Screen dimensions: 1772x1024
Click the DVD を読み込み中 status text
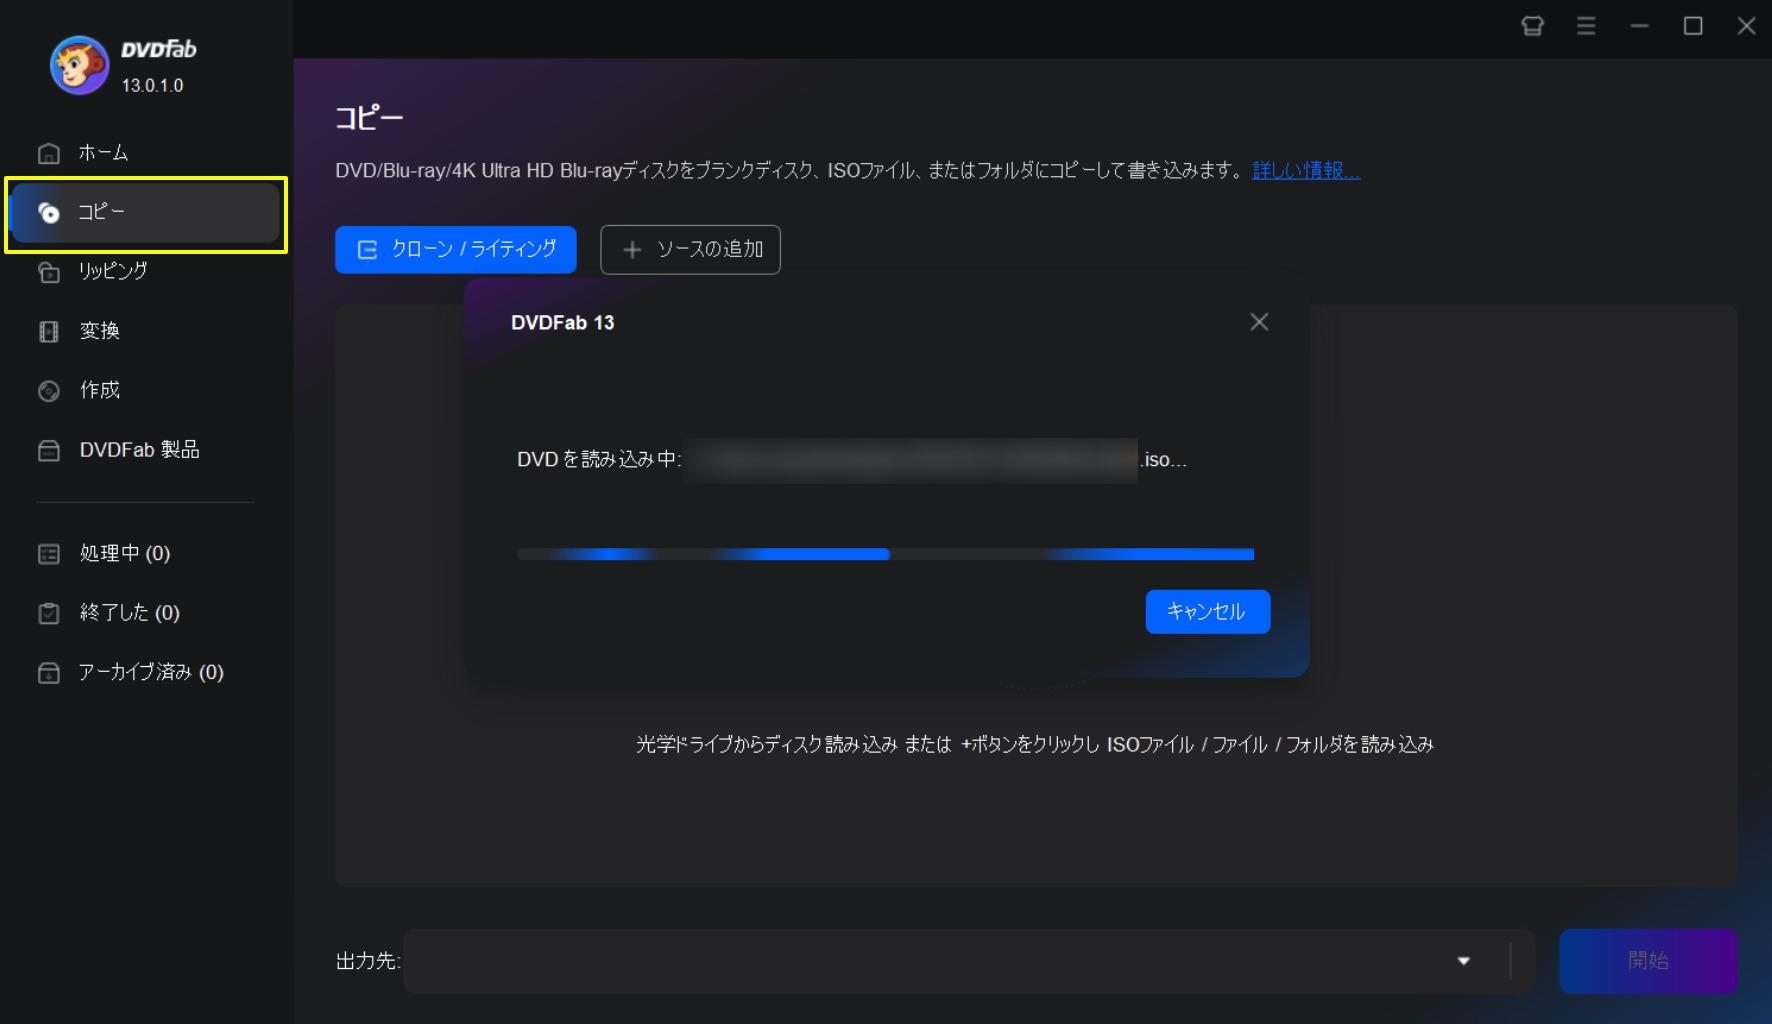(x=599, y=460)
